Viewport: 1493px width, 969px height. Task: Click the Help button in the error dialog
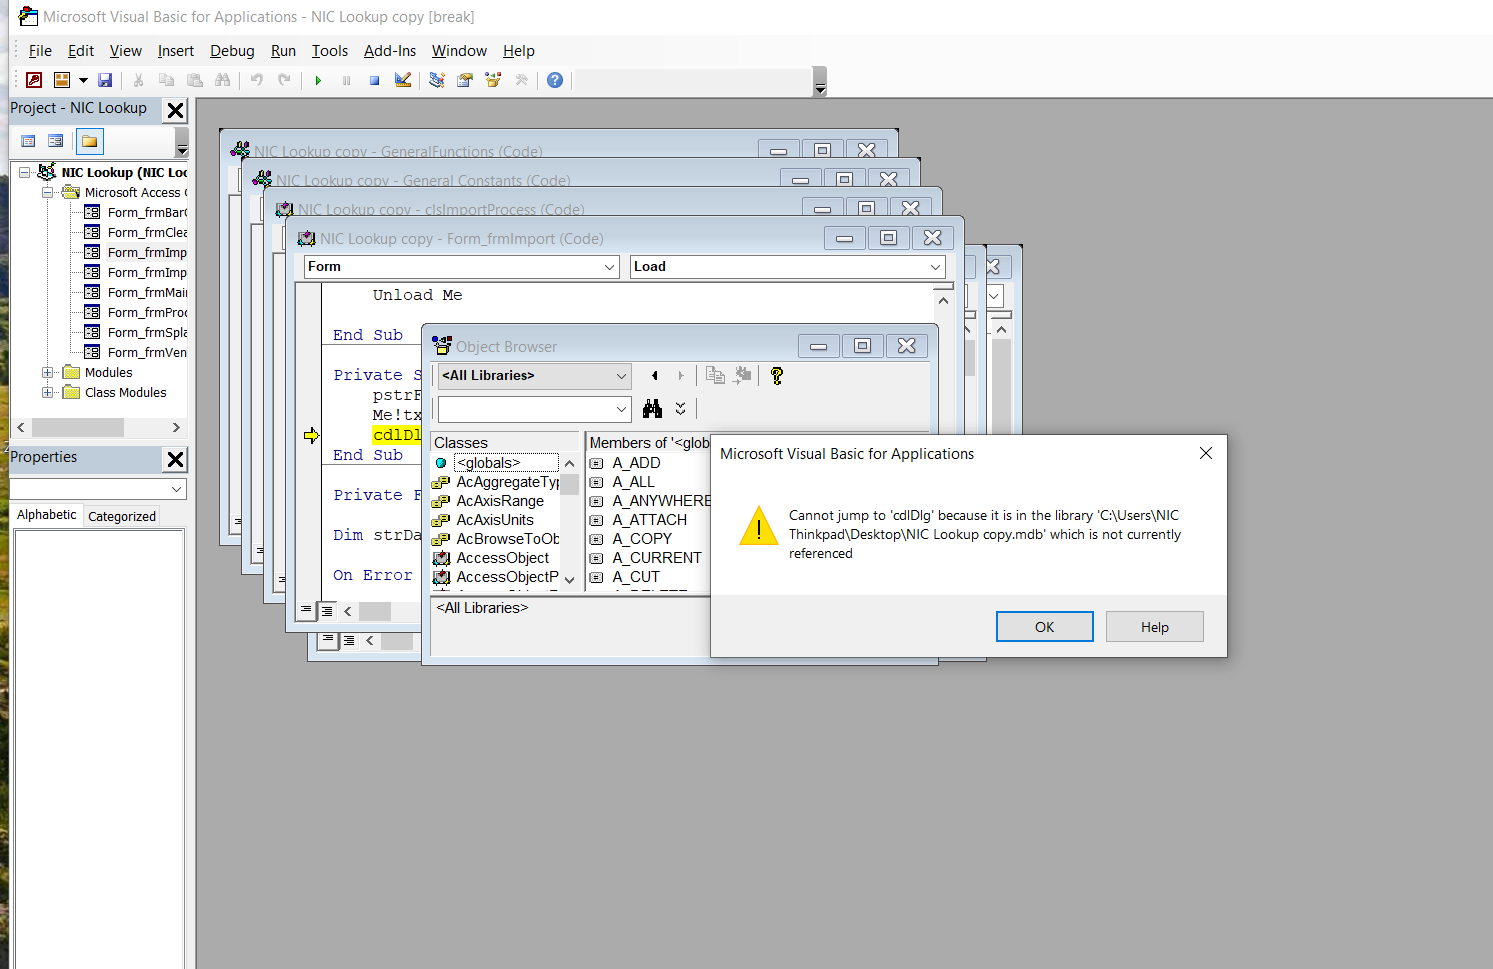[x=1155, y=627]
